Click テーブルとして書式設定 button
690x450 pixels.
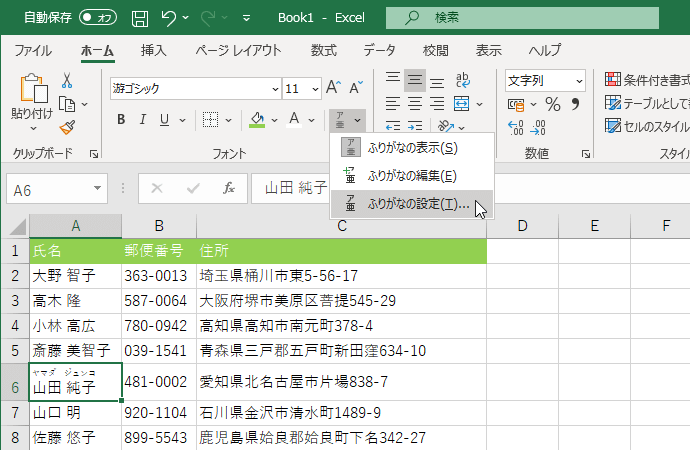coord(647,103)
